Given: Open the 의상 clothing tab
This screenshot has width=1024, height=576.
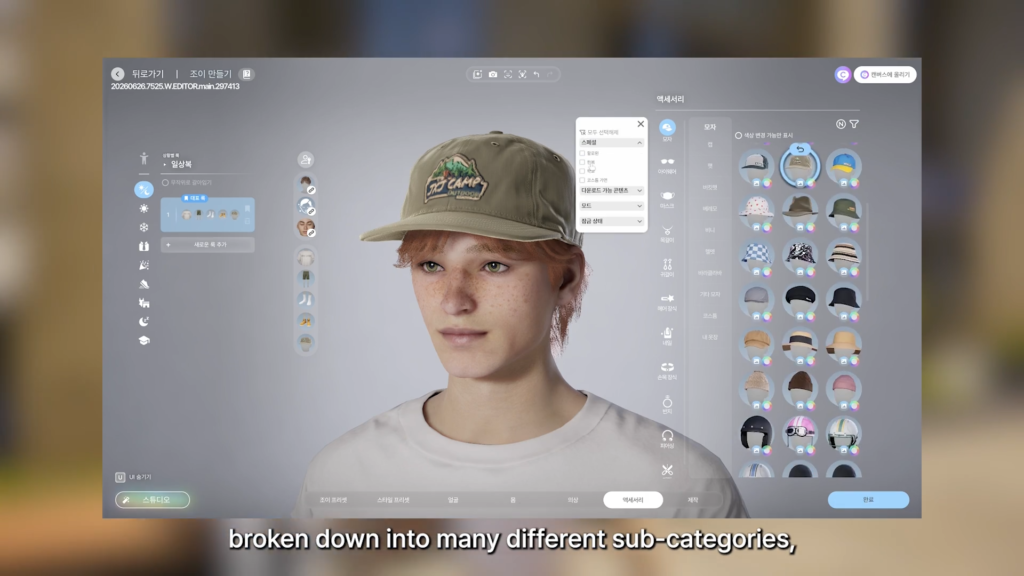Looking at the screenshot, I should tap(573, 500).
